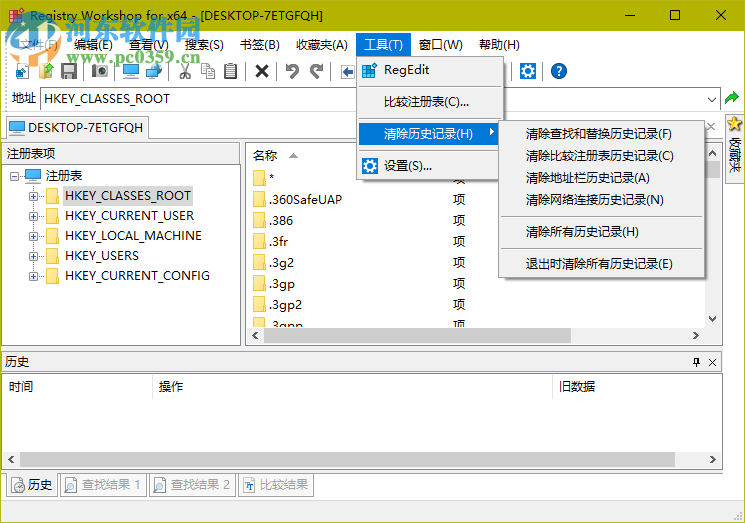
Task: Select HKEY_LOCAL_MACHINE in the tree
Action: [133, 236]
